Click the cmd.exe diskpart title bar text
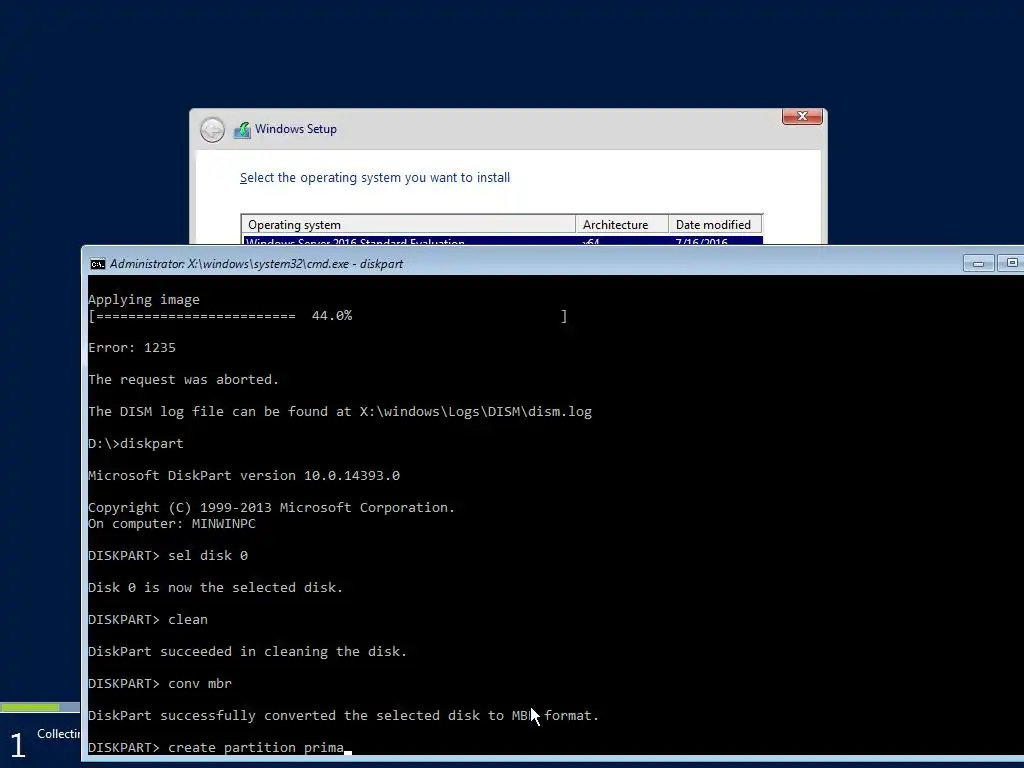 click(256, 264)
